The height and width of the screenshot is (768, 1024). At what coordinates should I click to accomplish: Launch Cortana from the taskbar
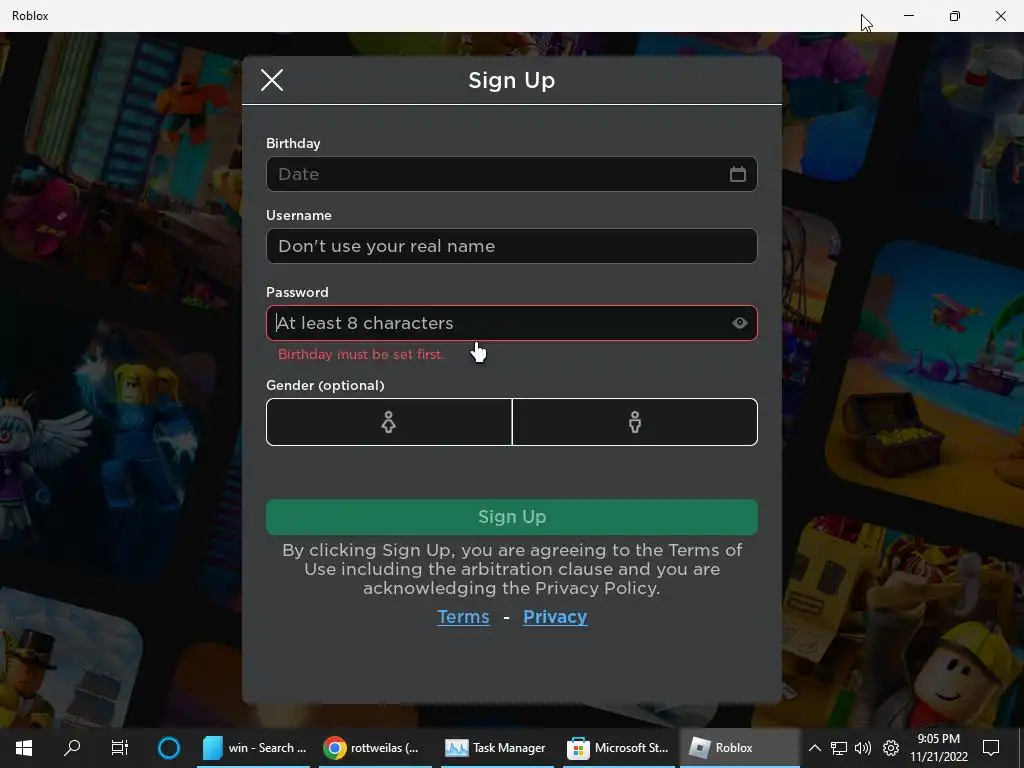[x=168, y=748]
